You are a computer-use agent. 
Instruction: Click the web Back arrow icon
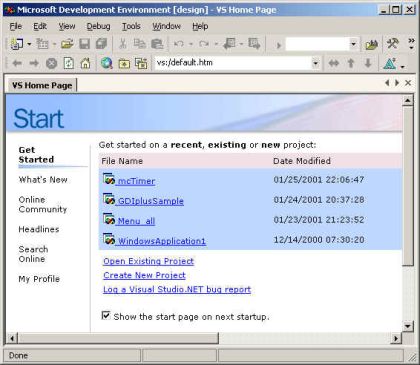17,63
